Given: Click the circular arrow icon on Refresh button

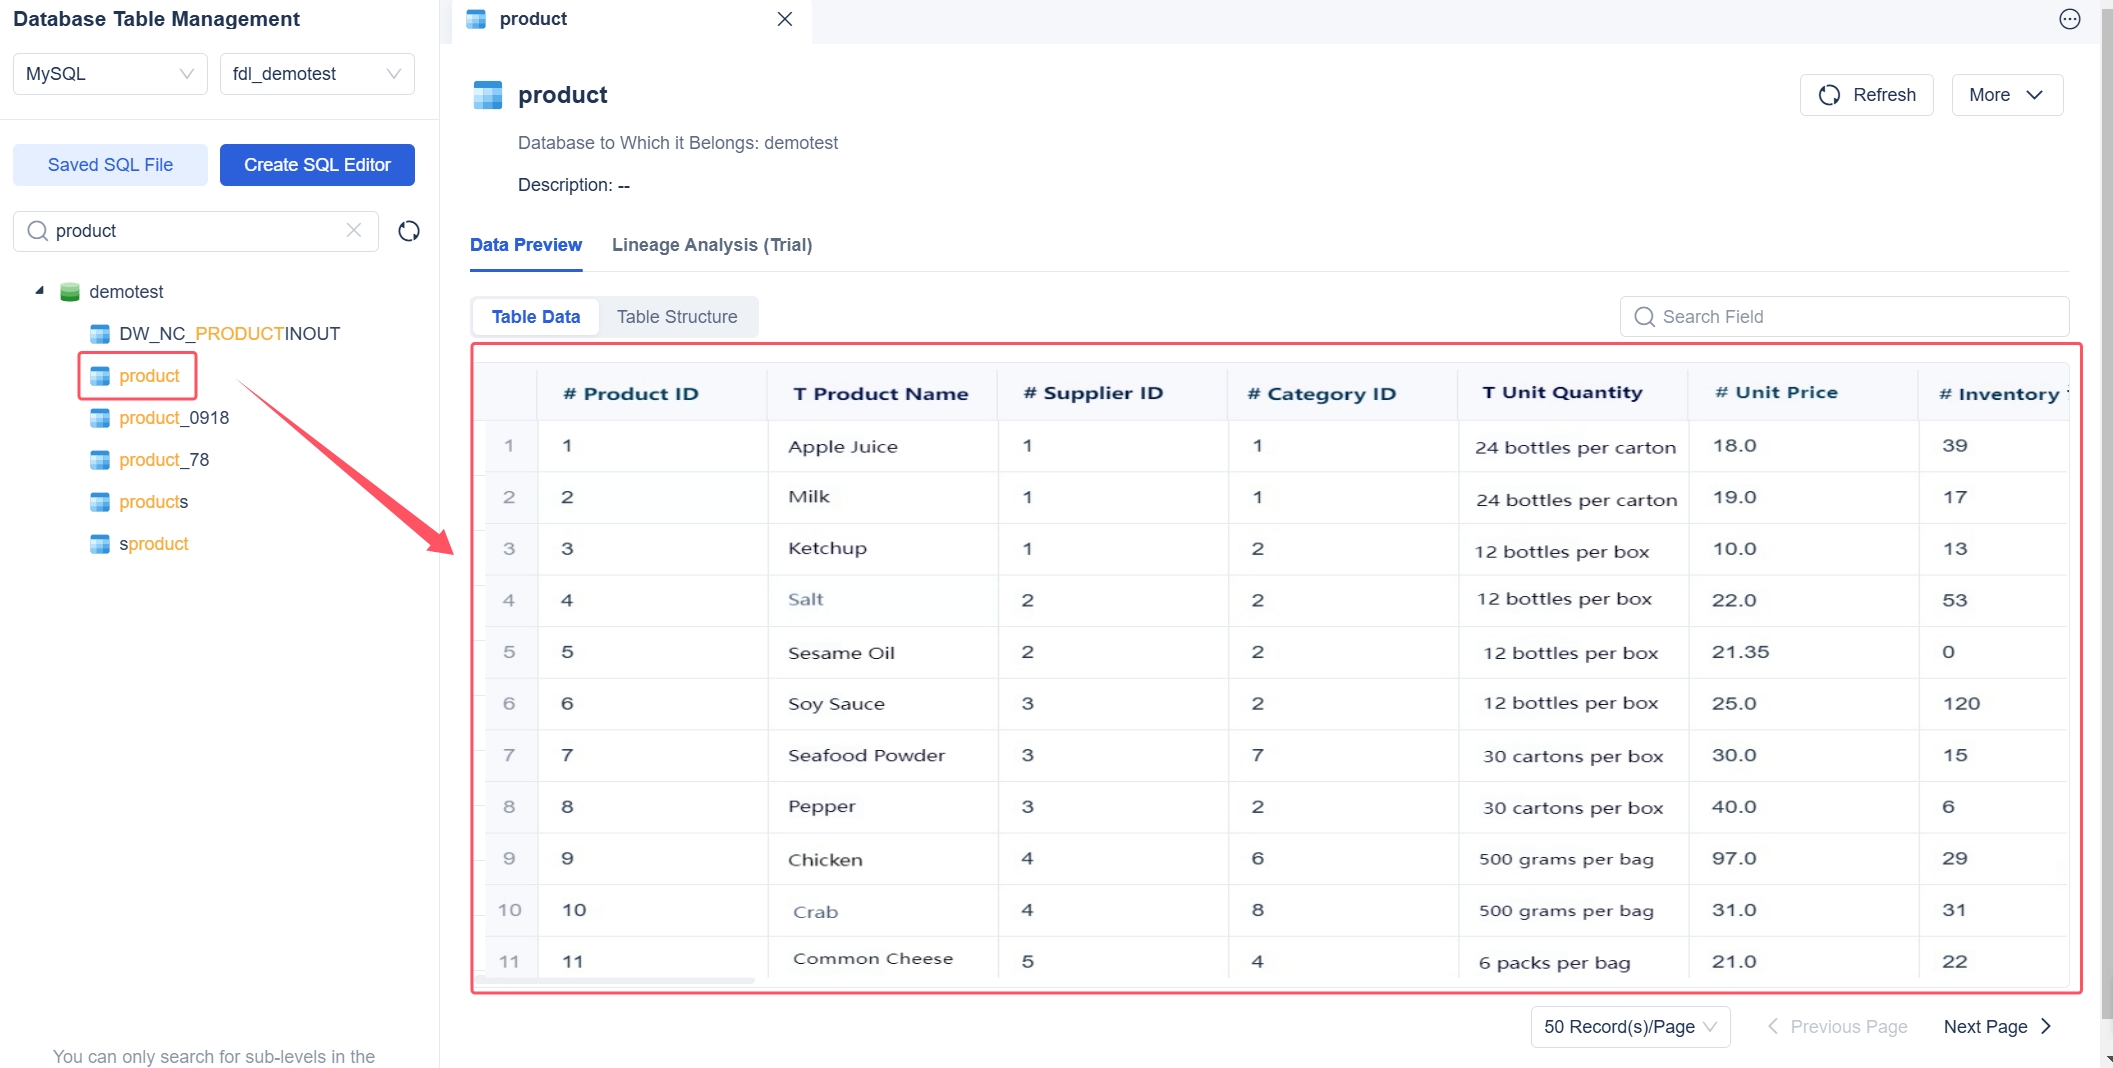Looking at the screenshot, I should click(1830, 94).
